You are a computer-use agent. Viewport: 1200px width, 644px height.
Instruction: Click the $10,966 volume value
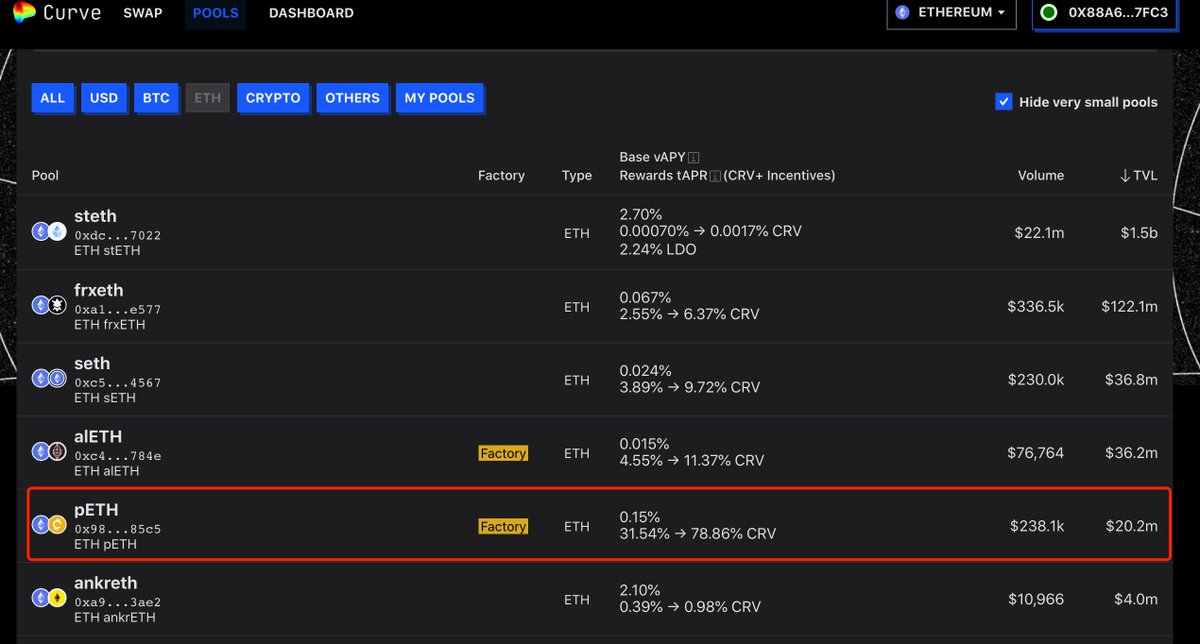tap(1036, 599)
